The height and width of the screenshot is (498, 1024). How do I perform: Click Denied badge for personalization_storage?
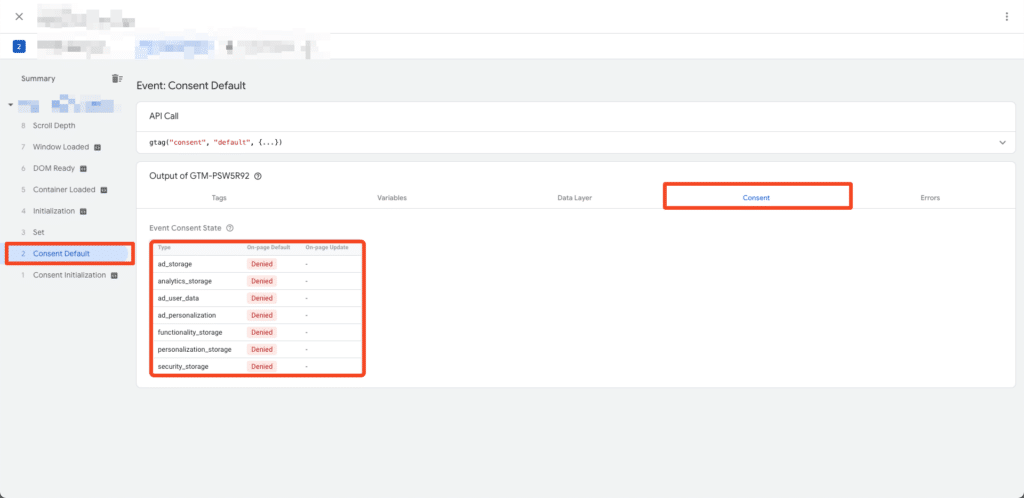(x=262, y=349)
